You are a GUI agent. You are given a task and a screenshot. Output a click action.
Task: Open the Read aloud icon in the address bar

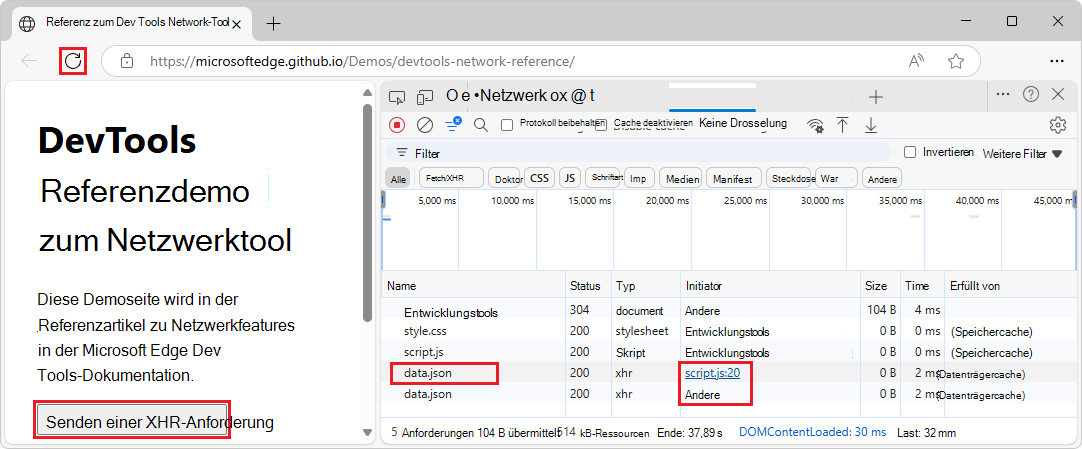tap(916, 61)
